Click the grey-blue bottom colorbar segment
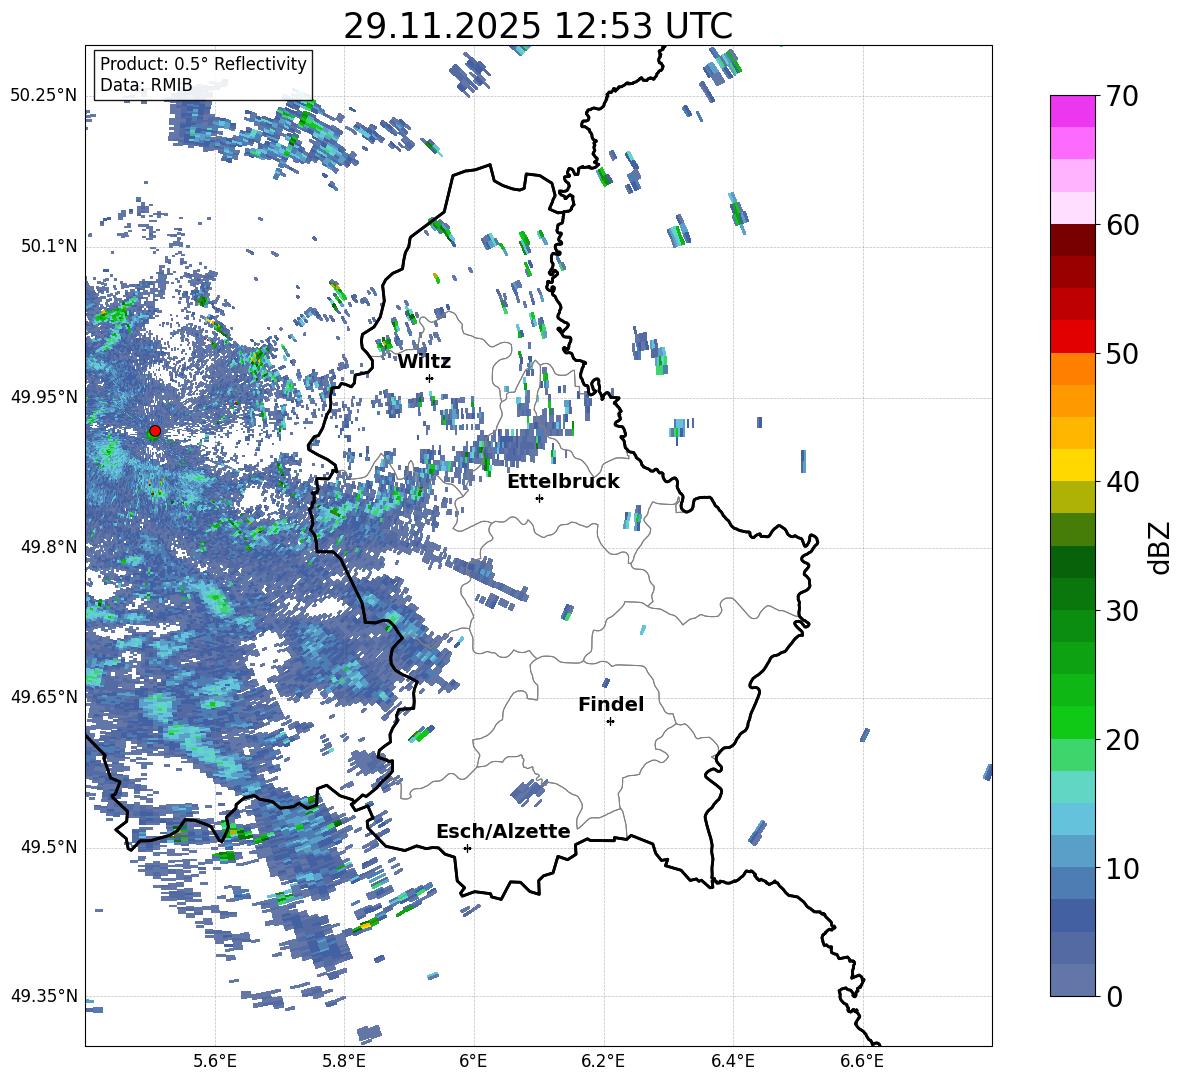Viewport: 1184px width, 1081px height. [1072, 981]
